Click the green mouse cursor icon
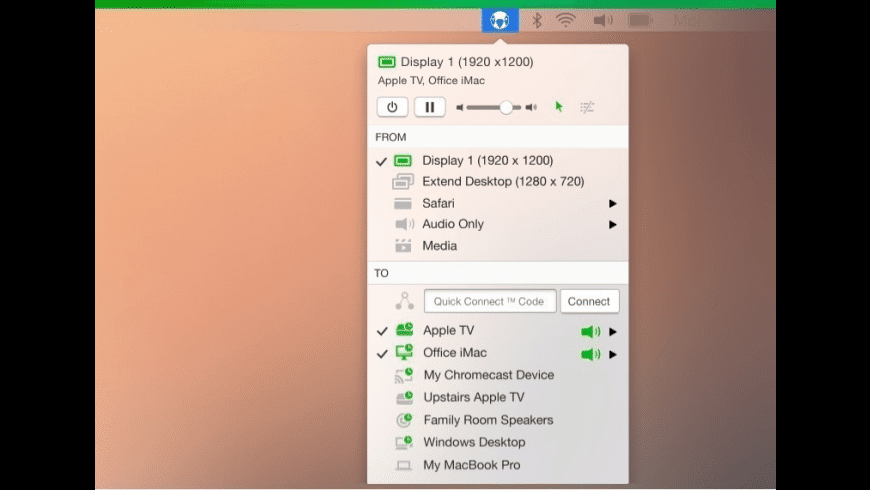The width and height of the screenshot is (870, 490). 559,107
